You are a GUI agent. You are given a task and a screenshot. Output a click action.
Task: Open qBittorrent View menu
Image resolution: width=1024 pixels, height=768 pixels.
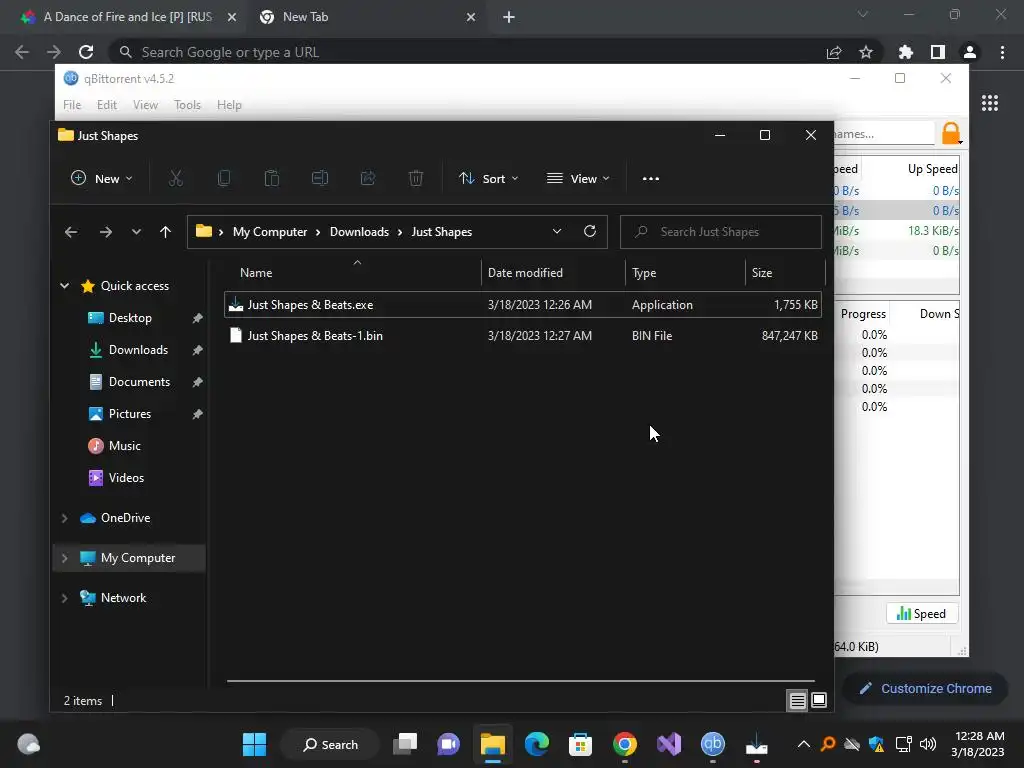click(145, 105)
